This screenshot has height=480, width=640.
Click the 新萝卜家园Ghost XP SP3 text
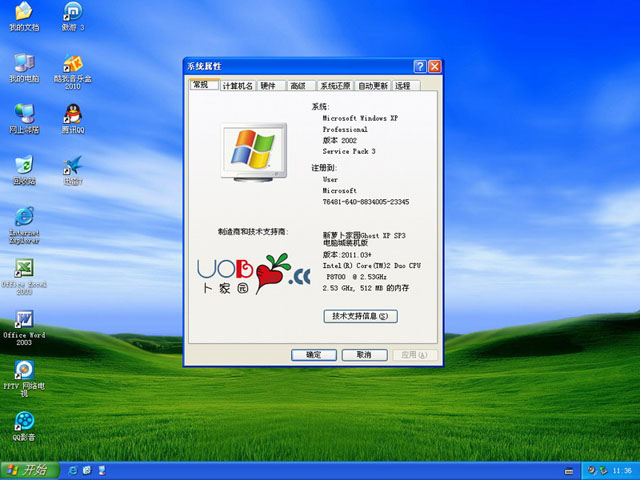coord(364,236)
